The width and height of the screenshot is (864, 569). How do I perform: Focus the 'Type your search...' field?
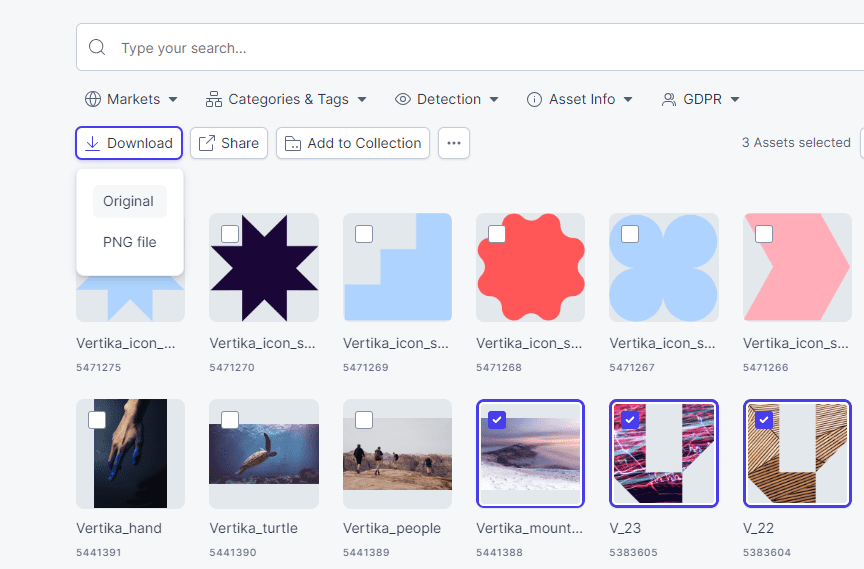point(470,47)
